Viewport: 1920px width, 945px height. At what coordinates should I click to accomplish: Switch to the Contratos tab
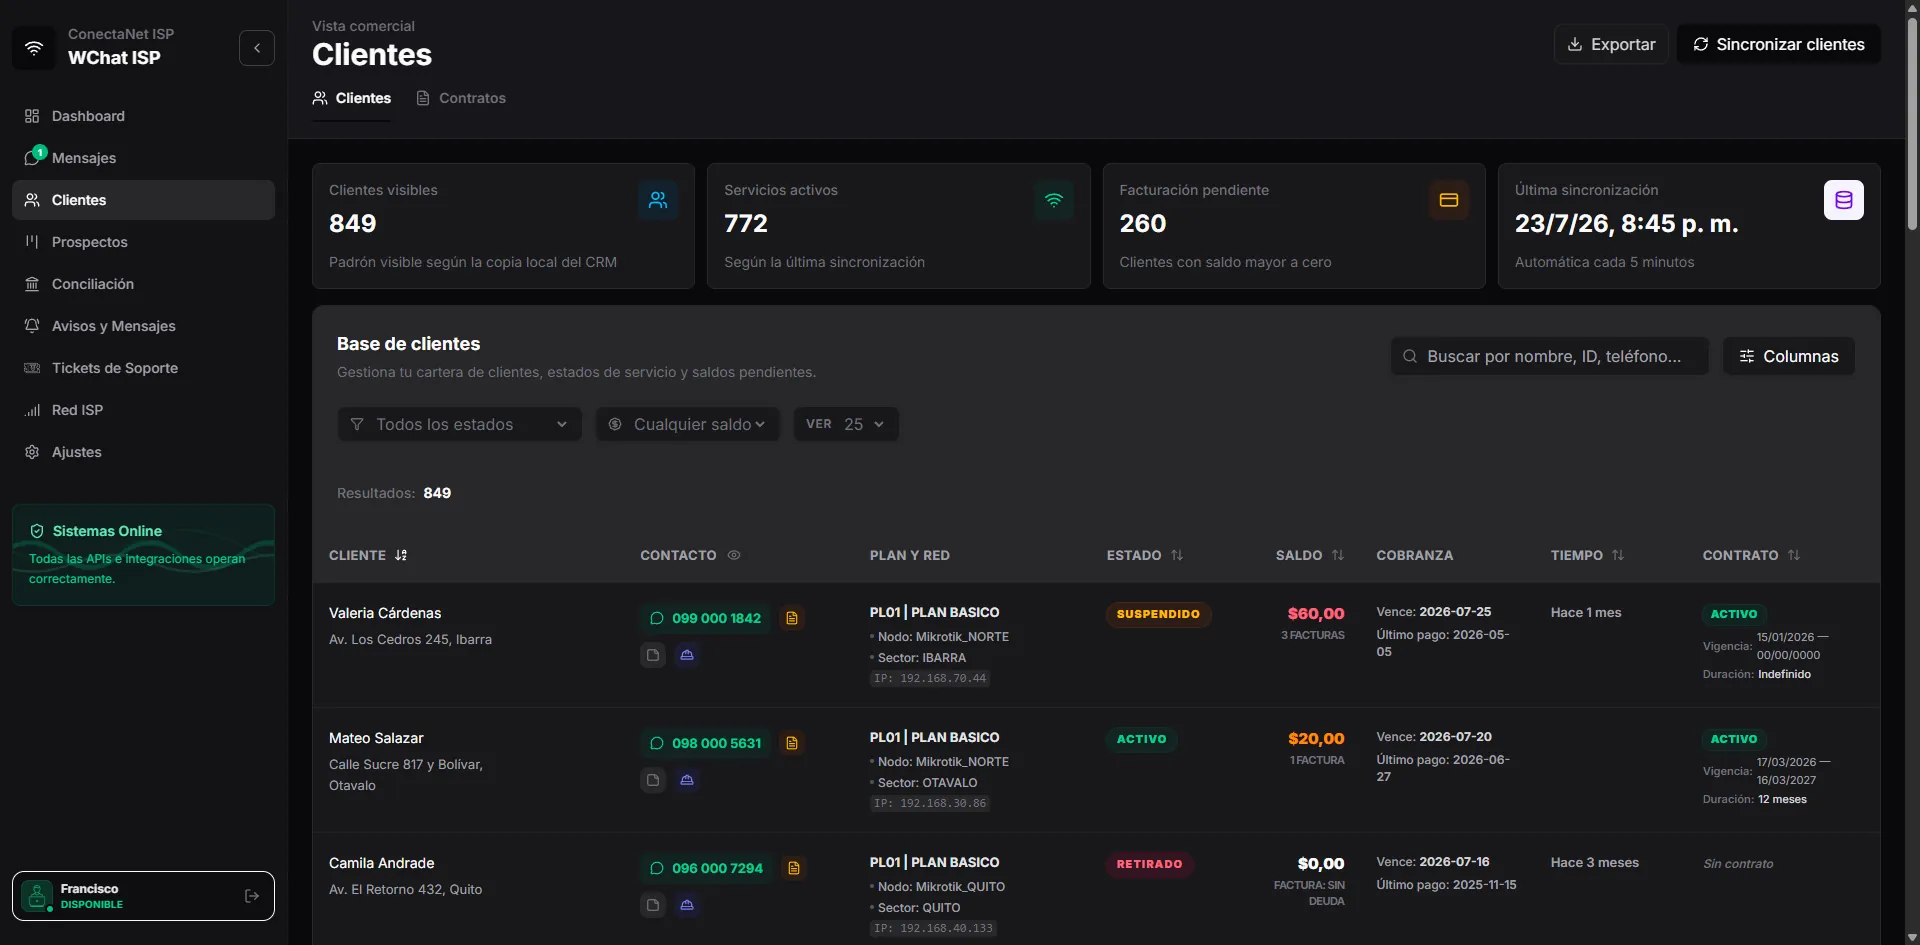pos(461,98)
